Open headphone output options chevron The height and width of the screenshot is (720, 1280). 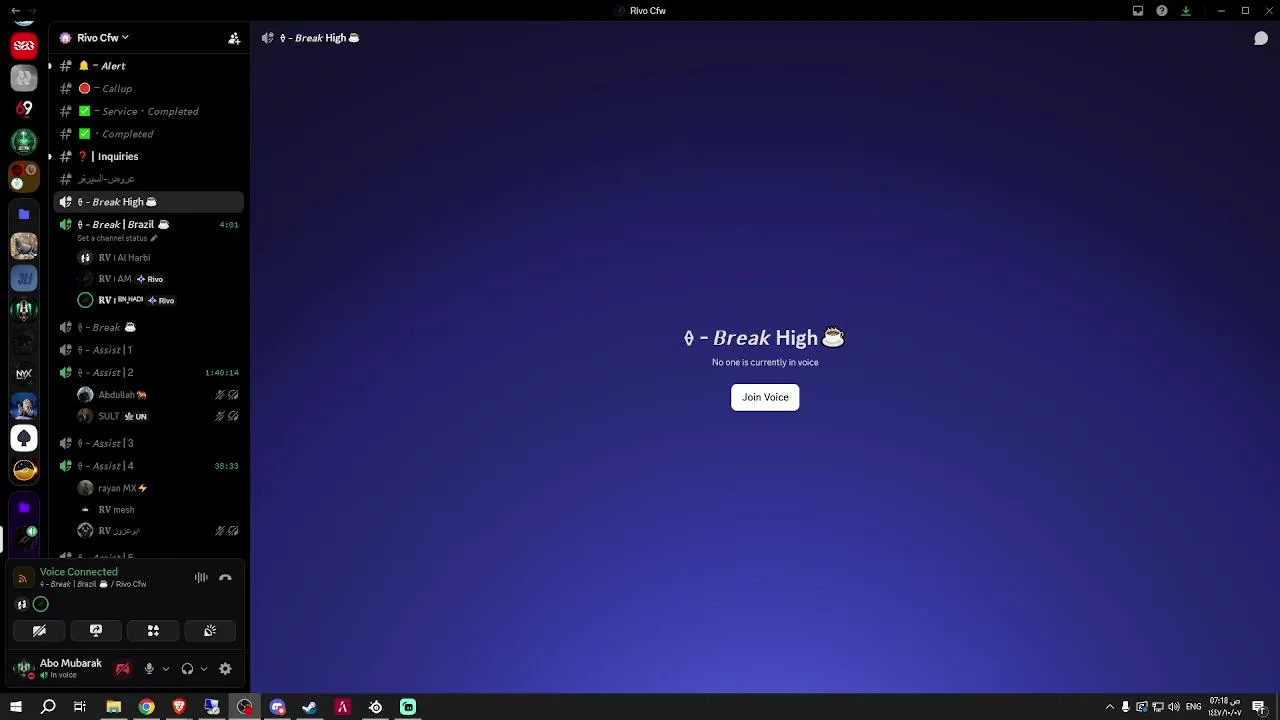pyautogui.click(x=203, y=669)
